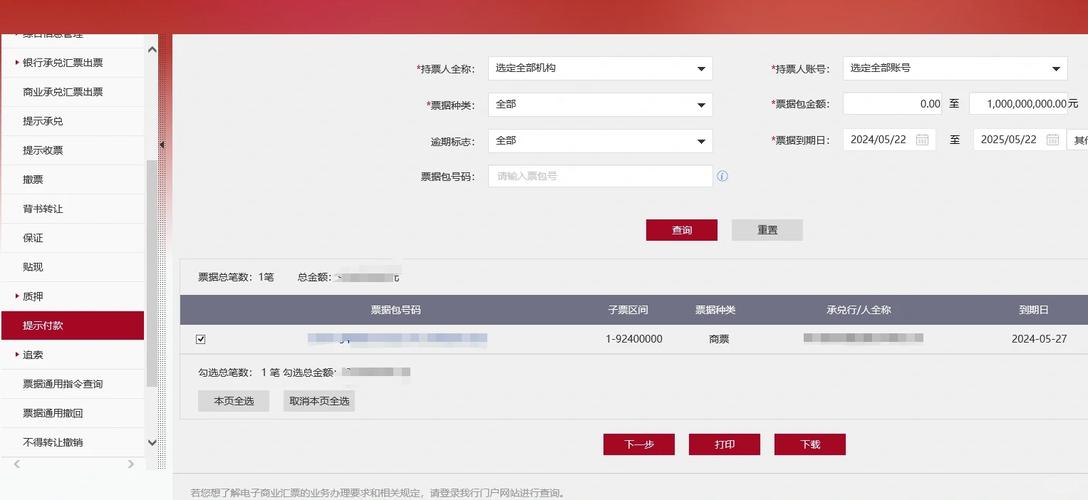Open 商业承兑汇票出票 in sidebar

[62, 92]
